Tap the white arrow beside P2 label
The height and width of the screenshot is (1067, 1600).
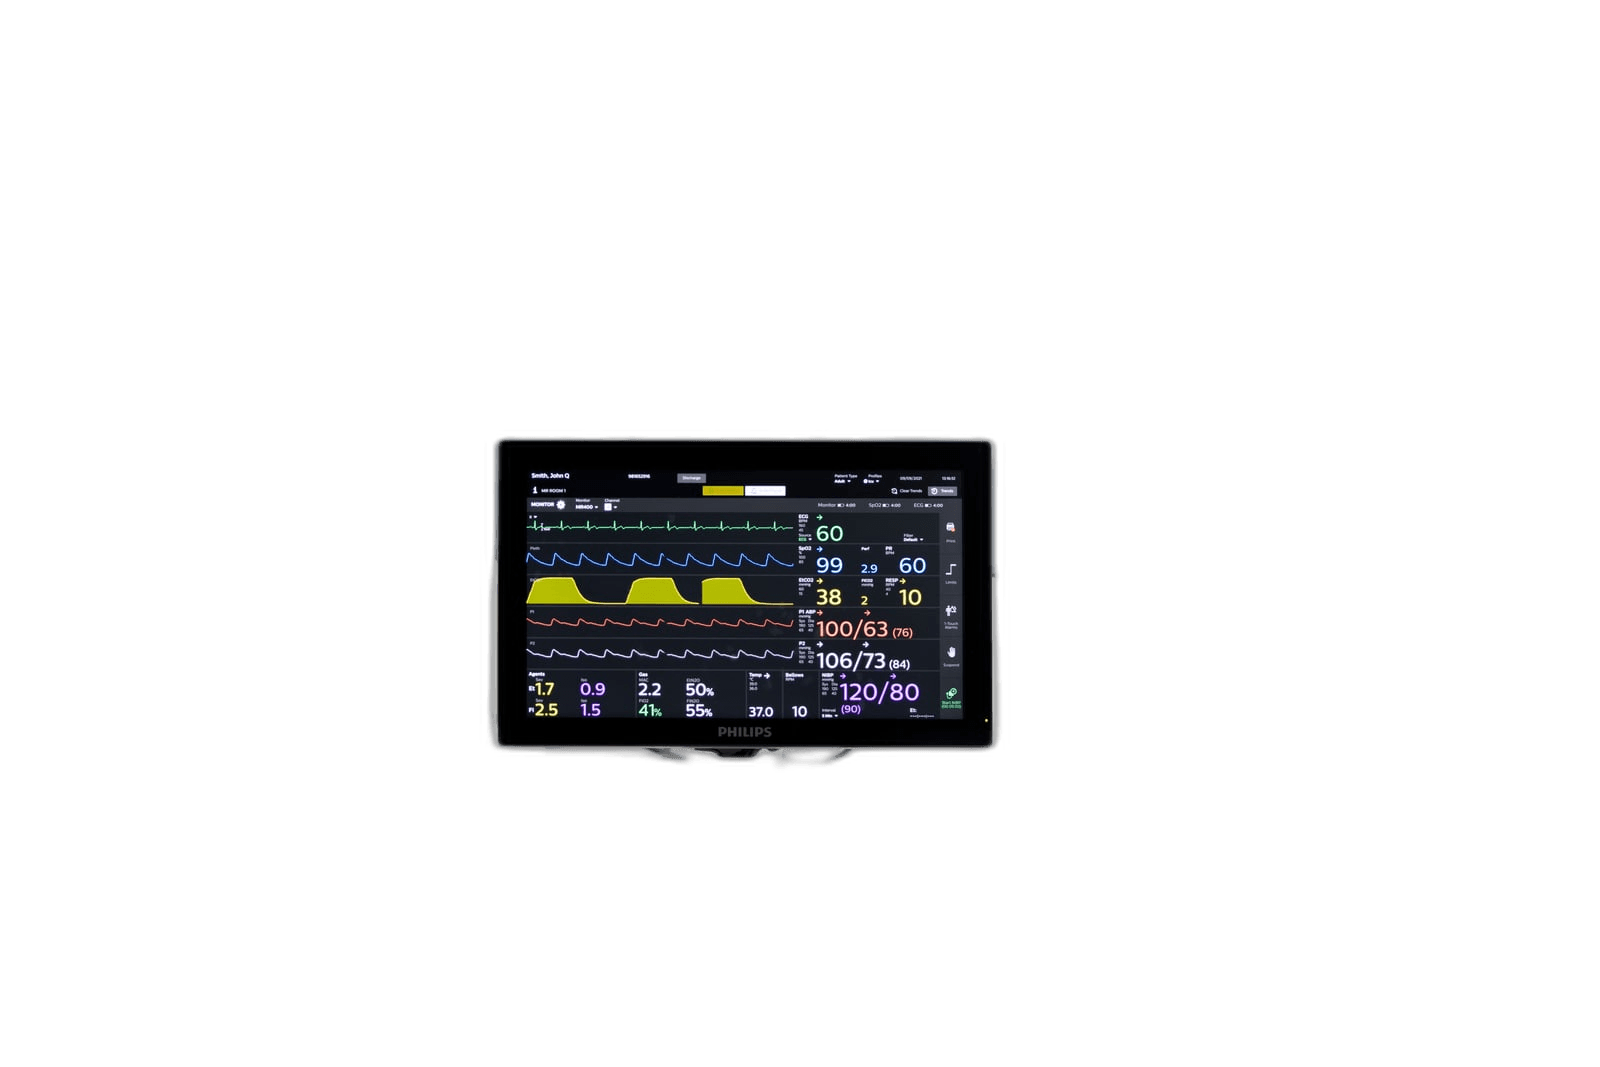(x=820, y=644)
